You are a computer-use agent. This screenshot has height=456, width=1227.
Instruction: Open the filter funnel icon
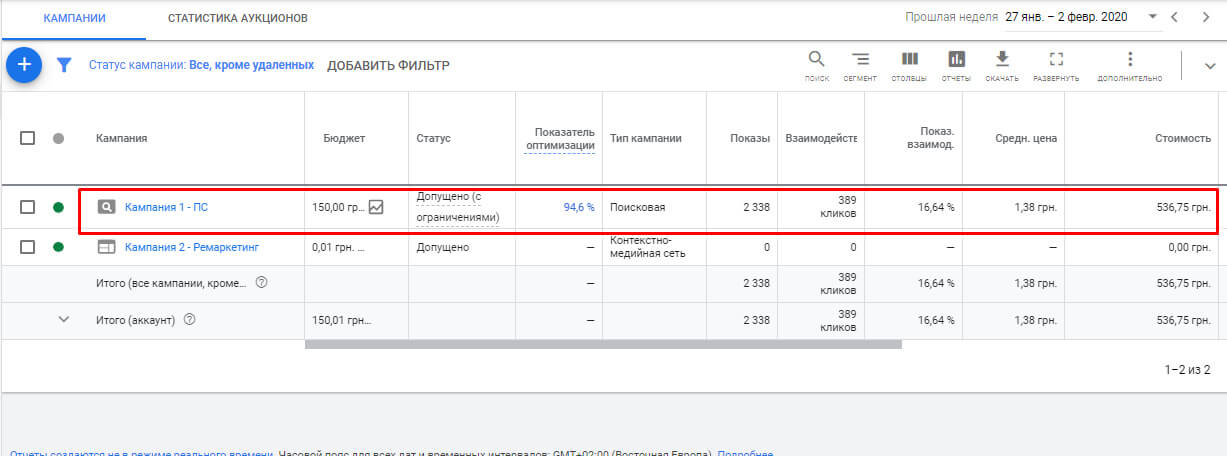(64, 65)
